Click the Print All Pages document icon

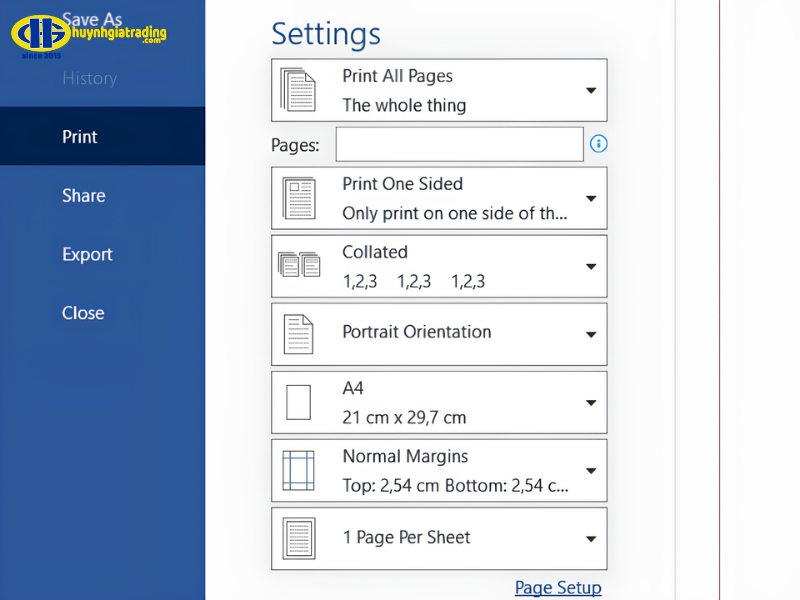coord(298,90)
